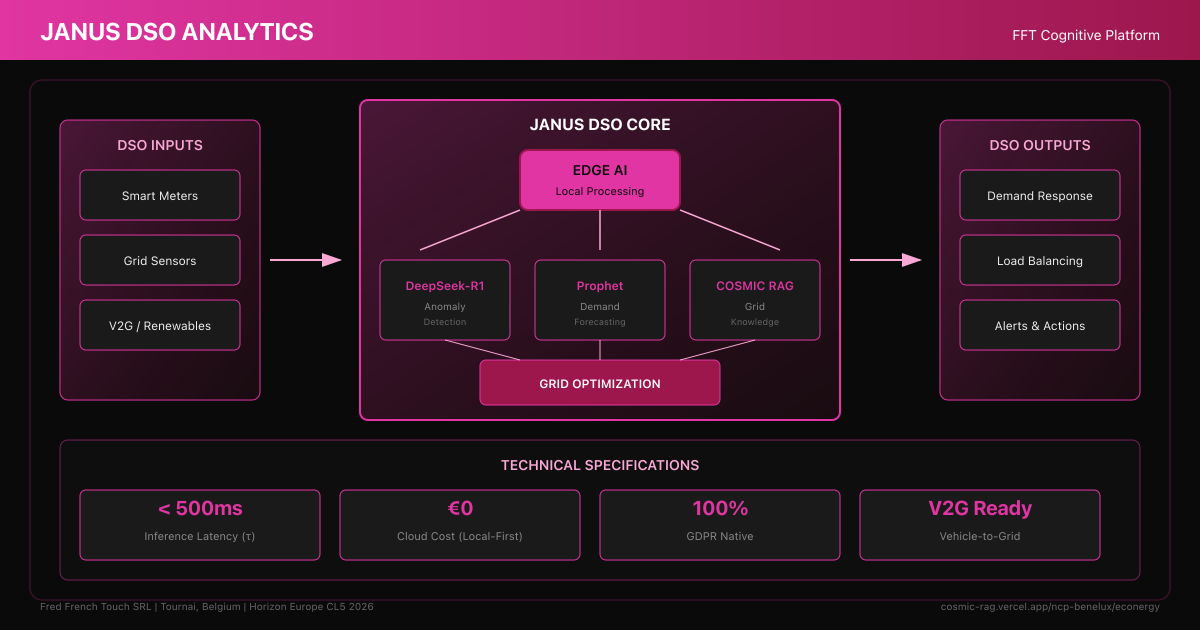Enable the Load Balancing output
The image size is (1200, 630).
coord(1040,260)
